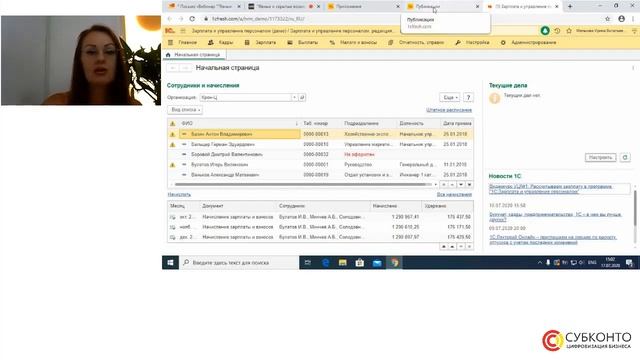The width and height of the screenshot is (640, 360).
Task: Open the Зарплата section
Action: tap(260, 42)
